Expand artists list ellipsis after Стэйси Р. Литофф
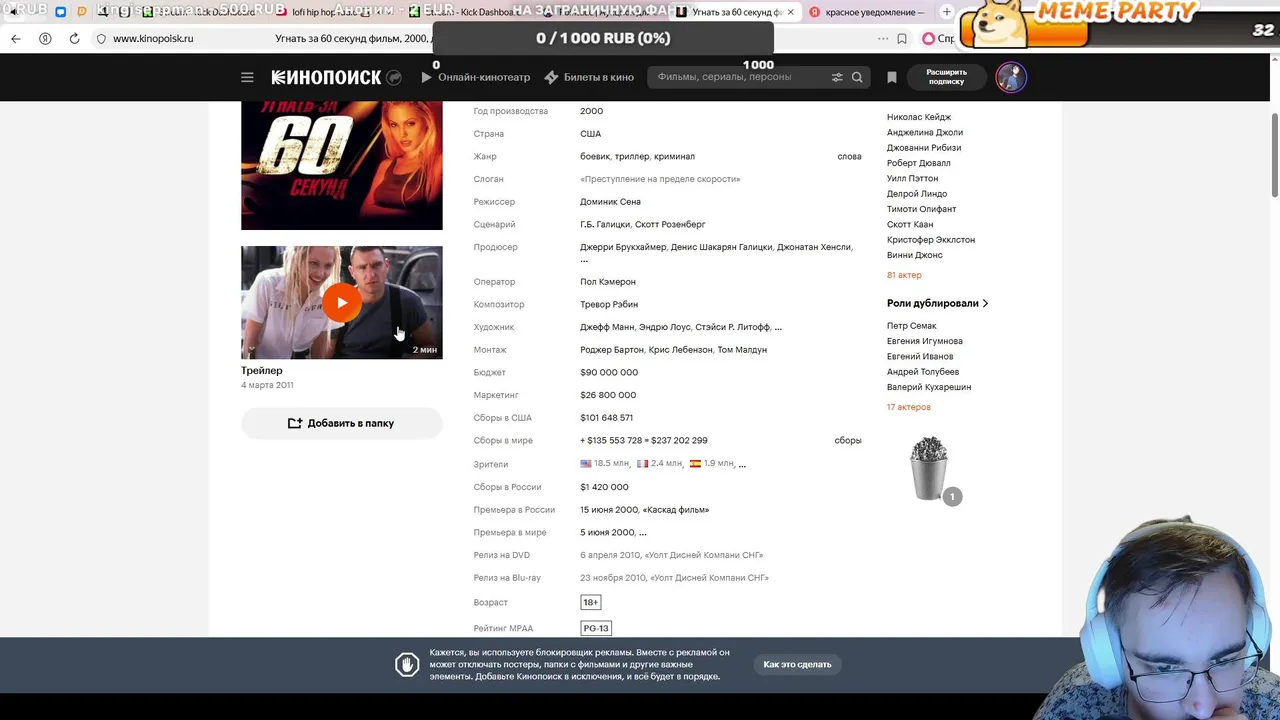The image size is (1280, 720). (778, 327)
